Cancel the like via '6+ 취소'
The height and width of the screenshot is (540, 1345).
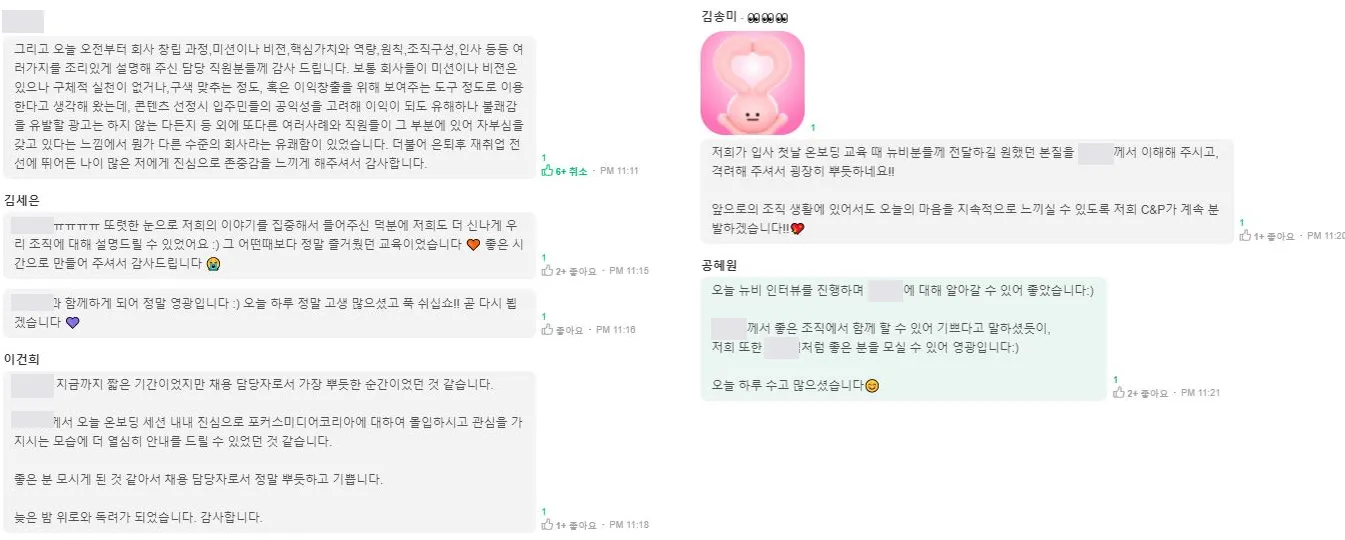point(572,171)
